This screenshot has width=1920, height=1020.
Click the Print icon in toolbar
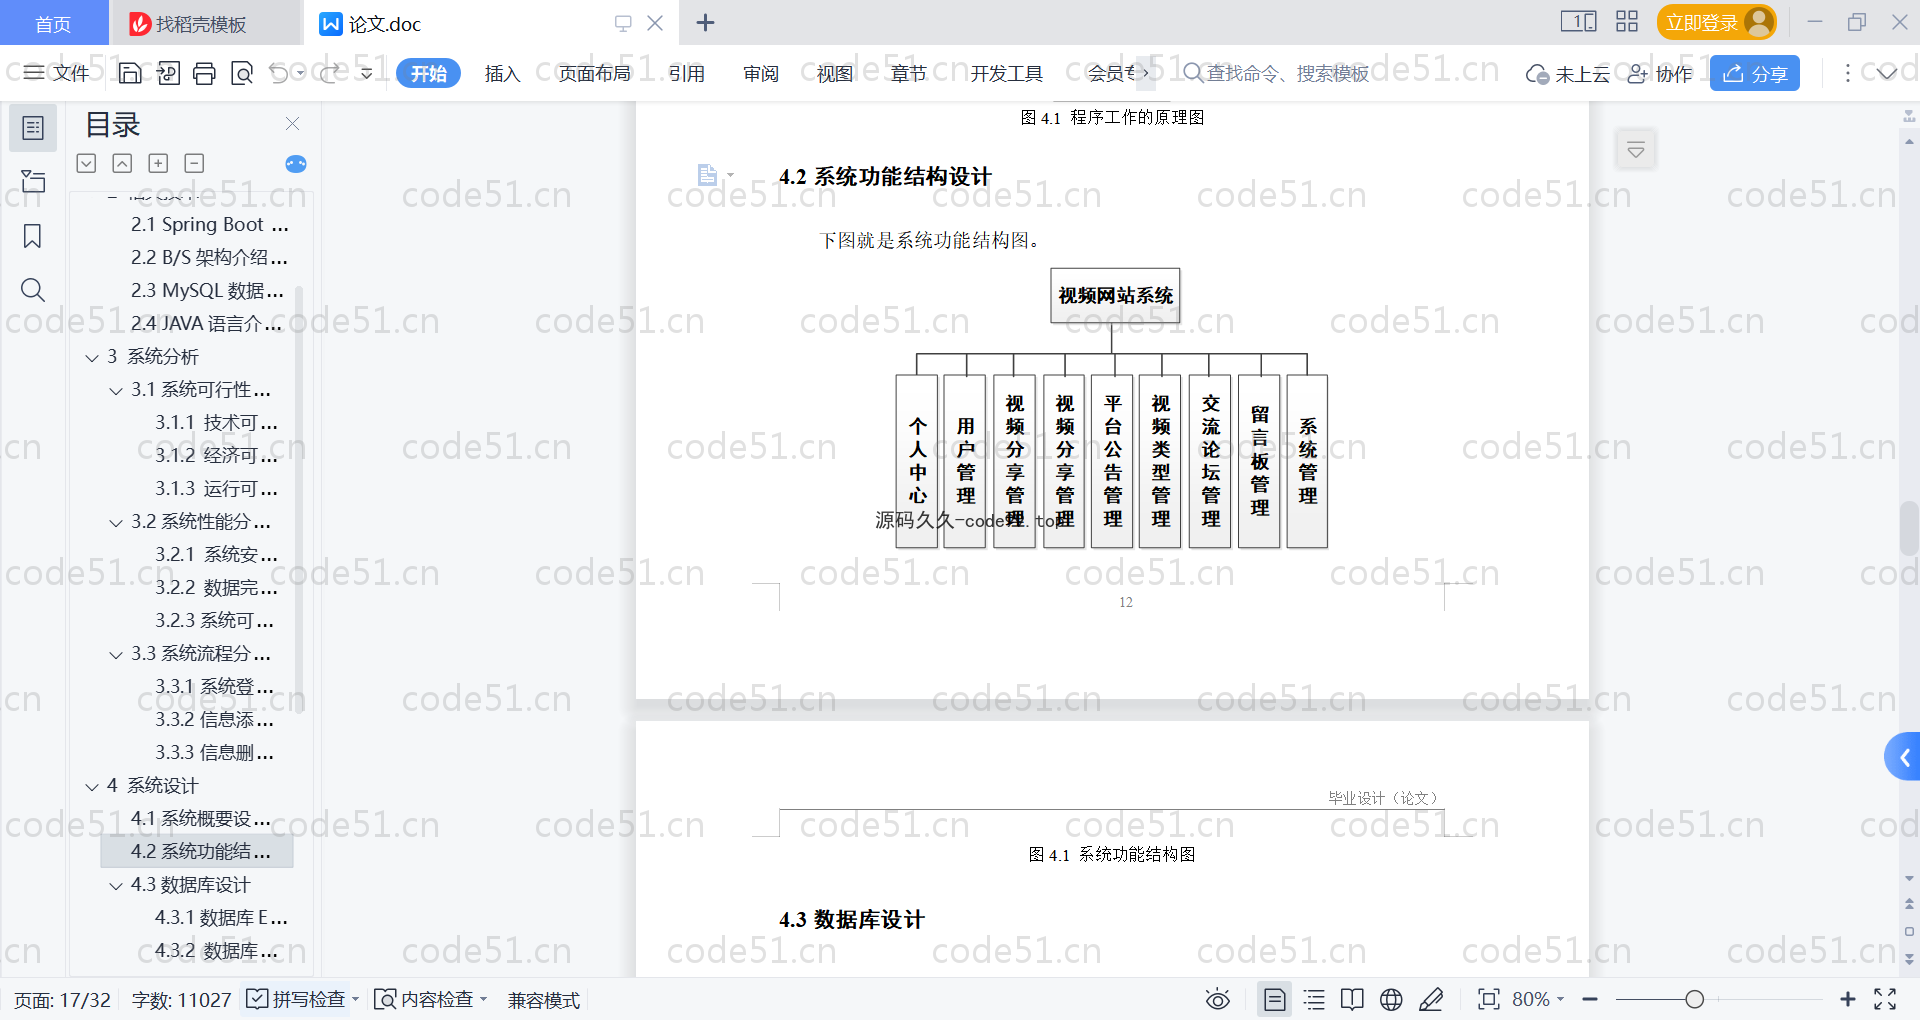pos(204,73)
